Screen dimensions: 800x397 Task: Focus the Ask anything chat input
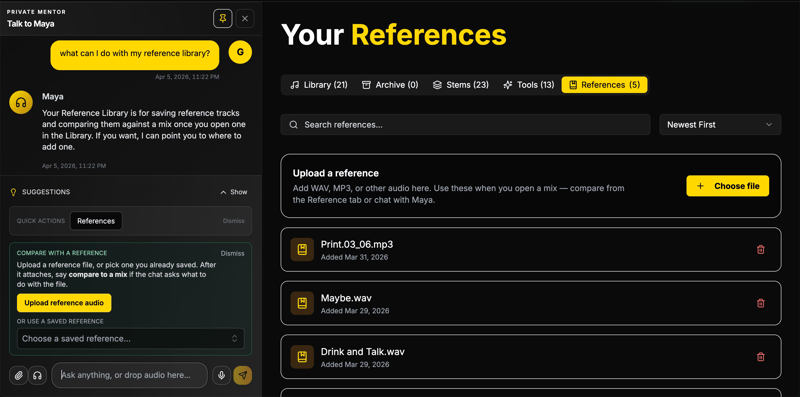(130, 375)
